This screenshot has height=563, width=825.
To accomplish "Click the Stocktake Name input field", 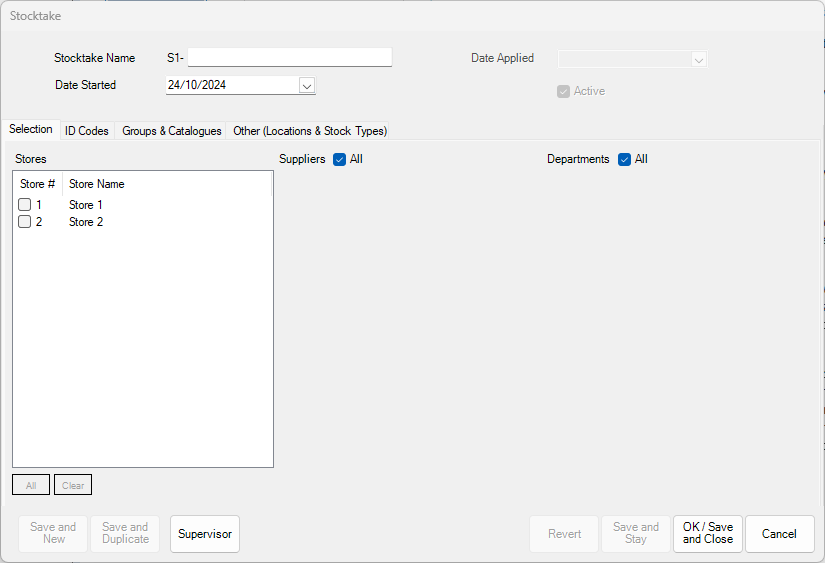I will click(289, 57).
